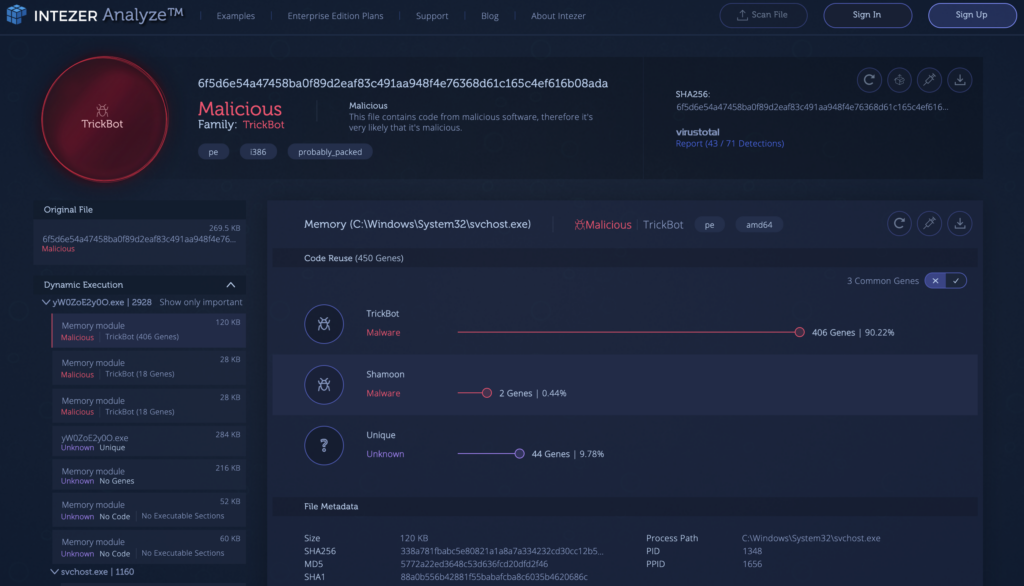Click the Sign In button
This screenshot has width=1024, height=586.
coord(867,15)
